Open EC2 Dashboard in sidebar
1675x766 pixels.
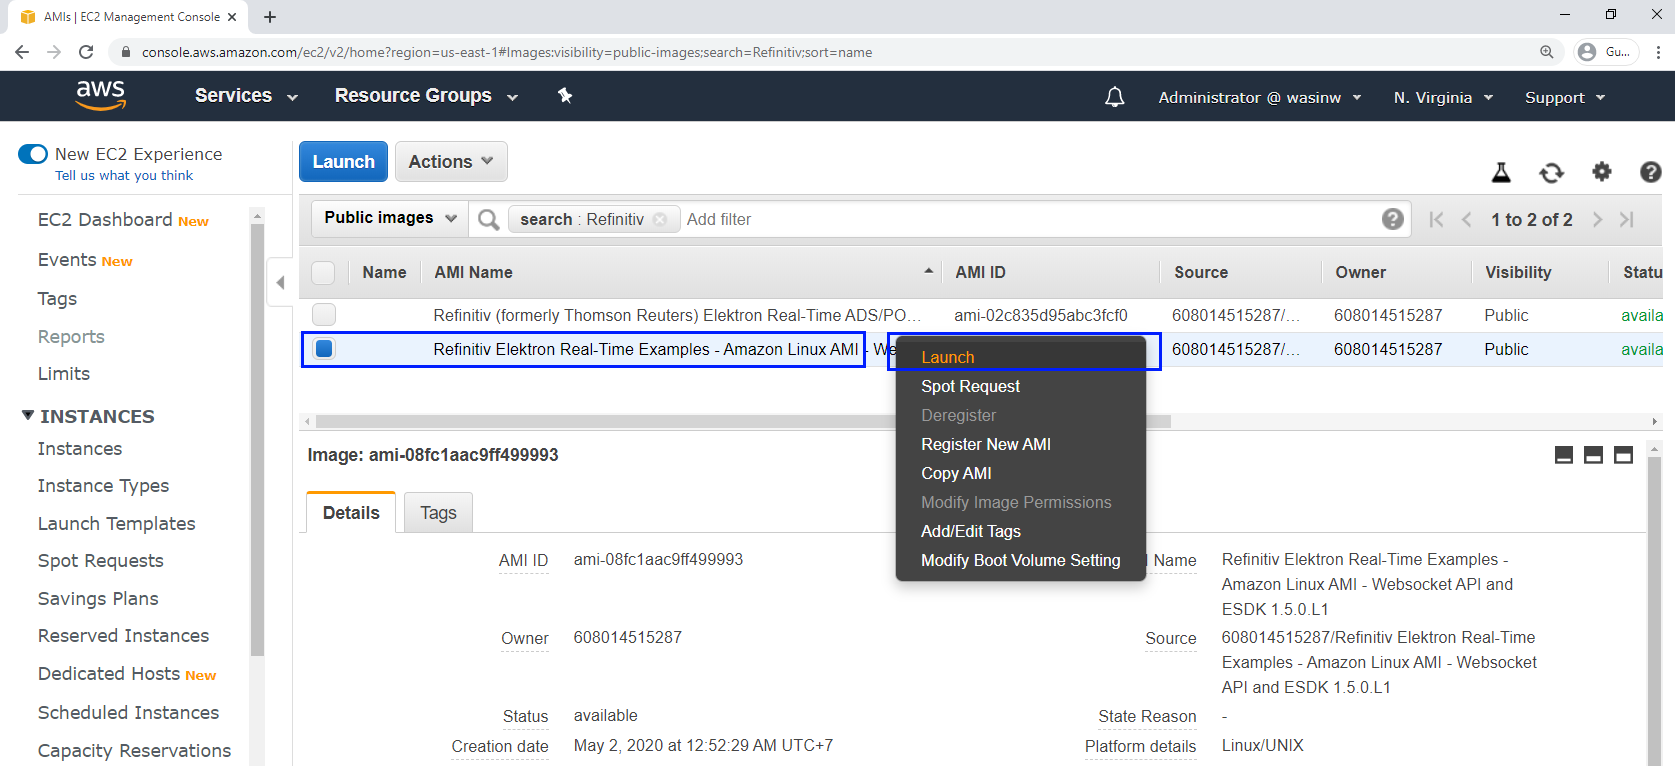pos(105,220)
